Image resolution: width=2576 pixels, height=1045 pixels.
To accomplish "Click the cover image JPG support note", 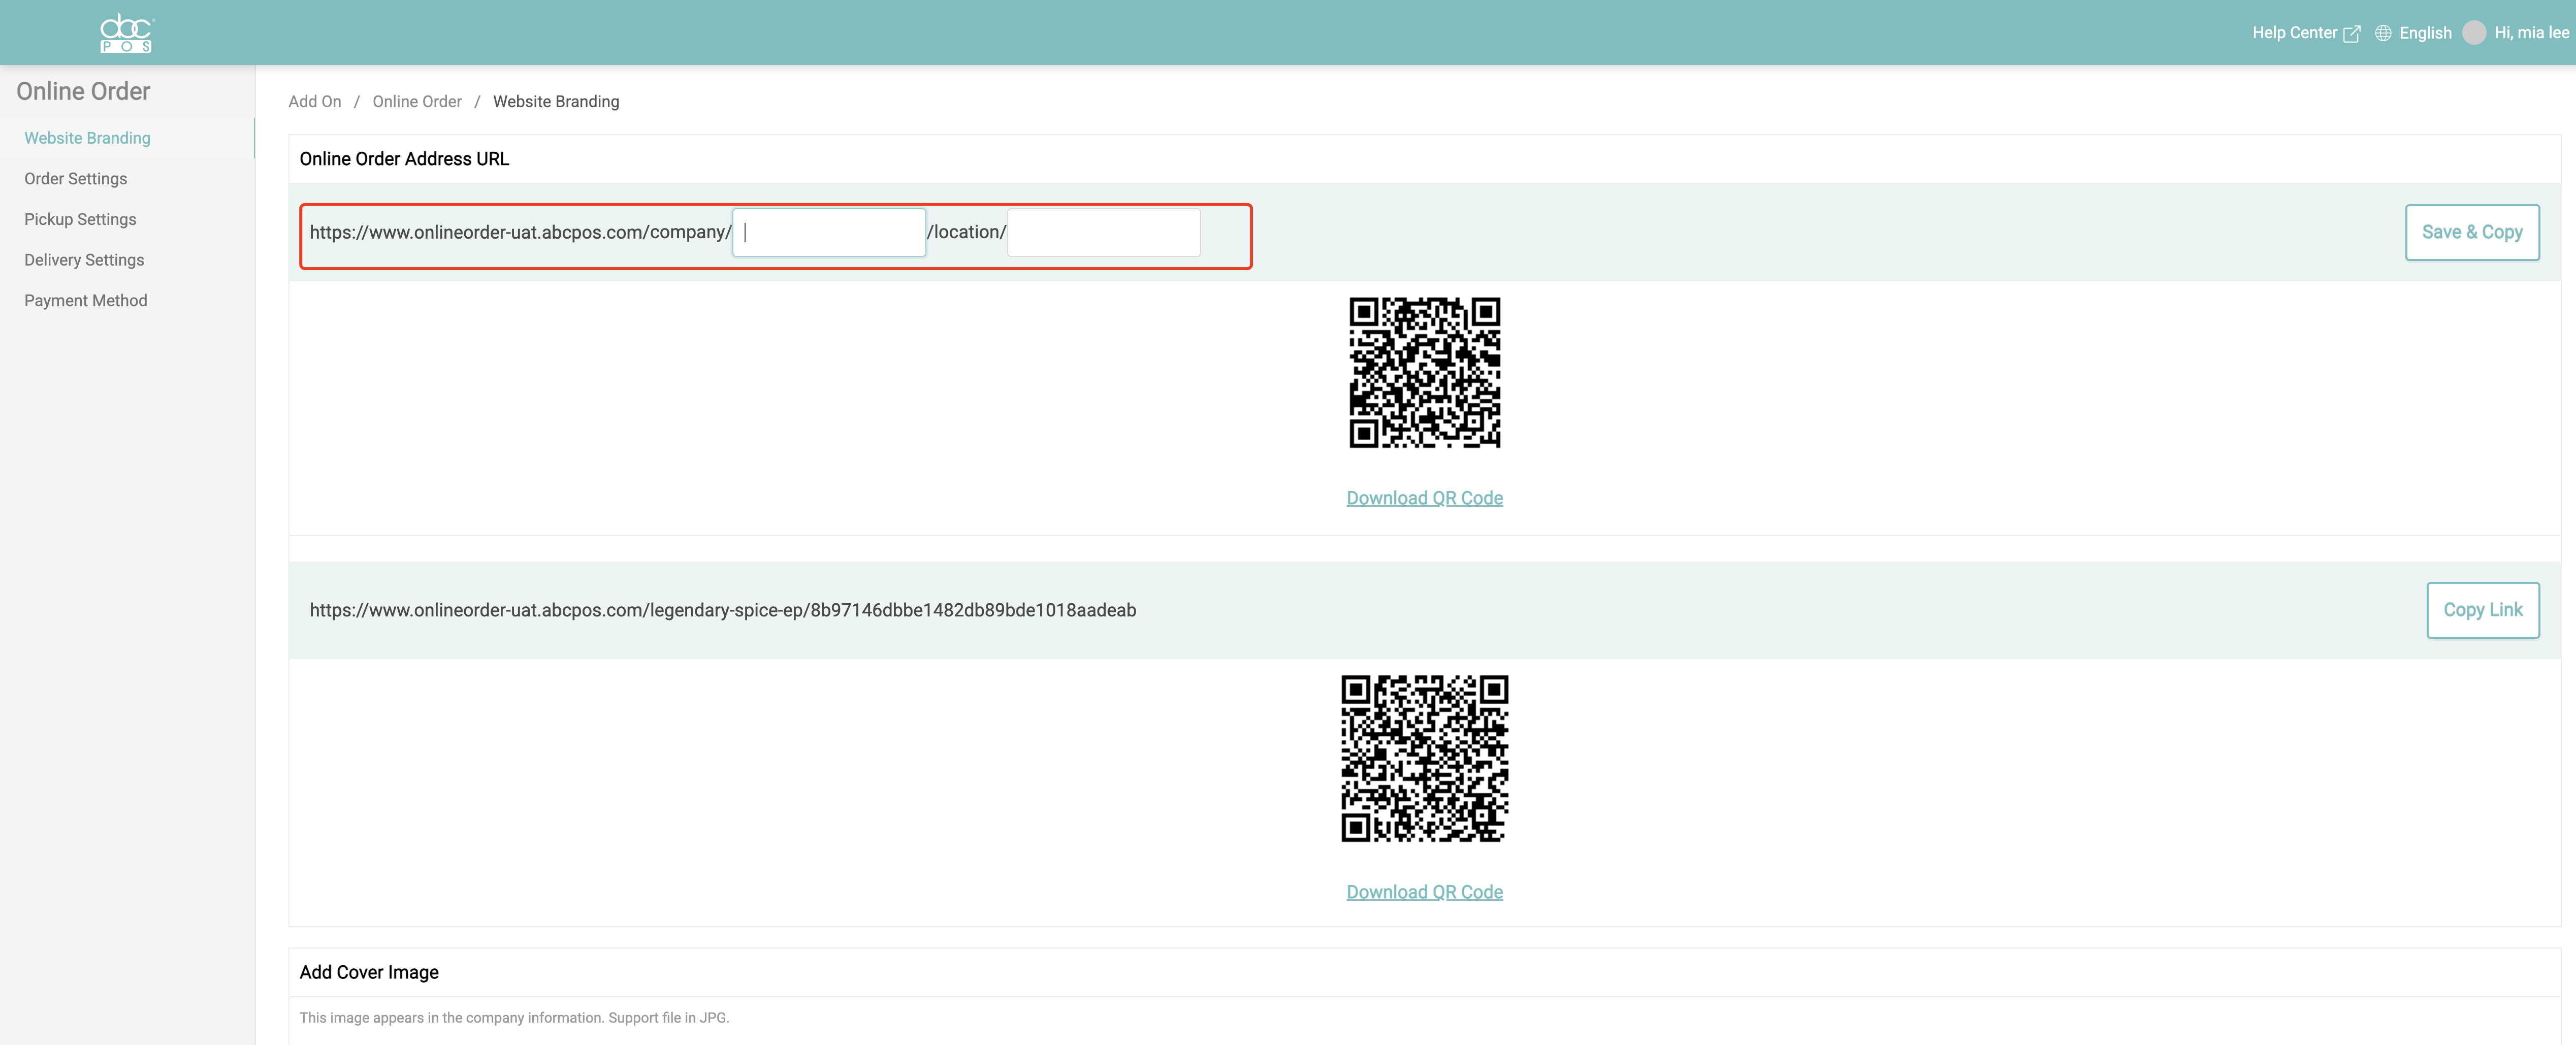I will [514, 1018].
